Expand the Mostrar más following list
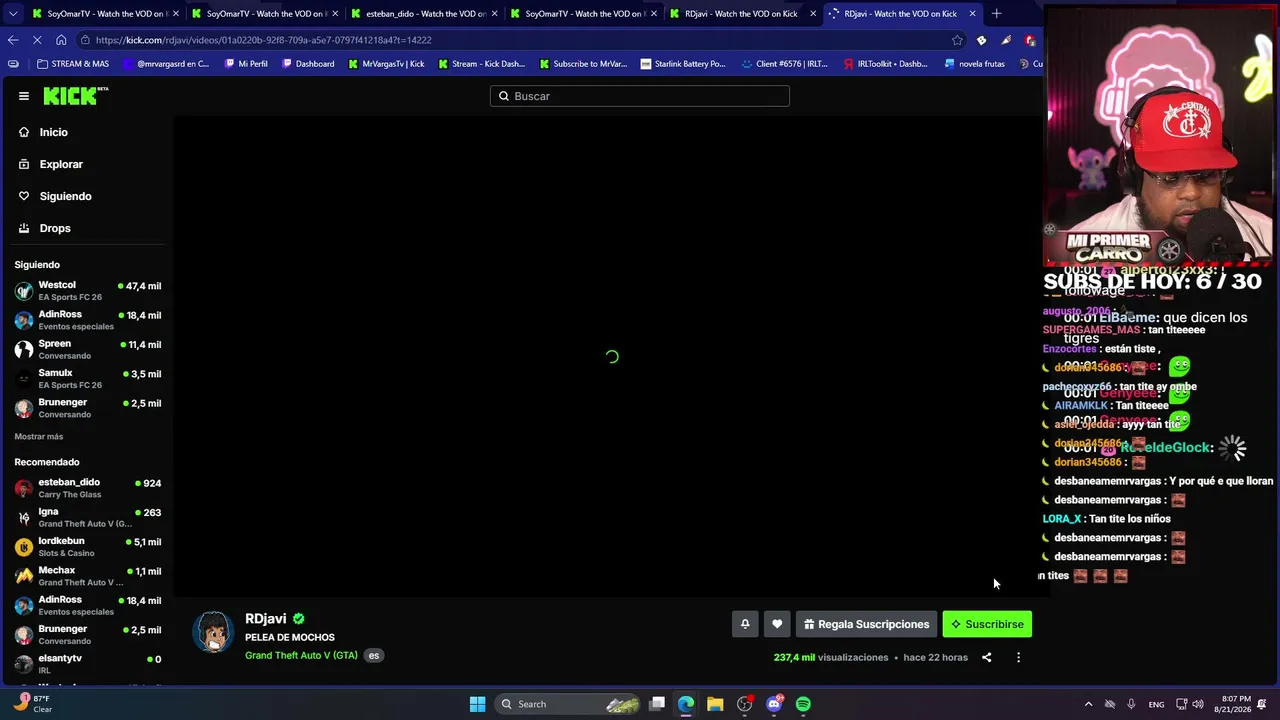Viewport: 1280px width, 720px height. click(39, 437)
